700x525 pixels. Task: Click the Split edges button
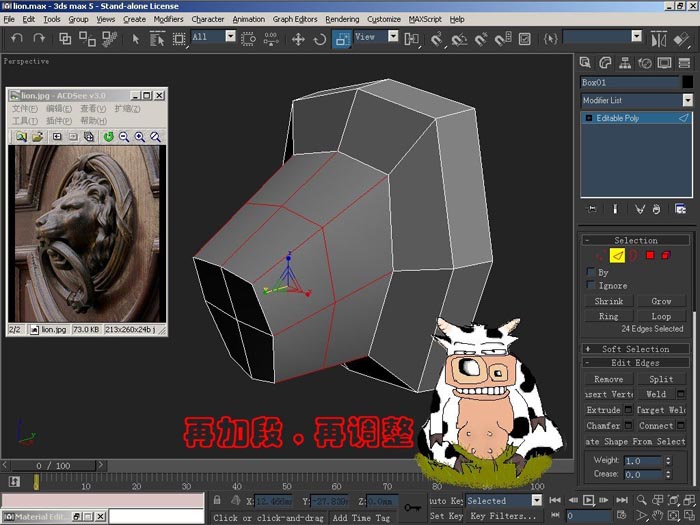tap(661, 379)
